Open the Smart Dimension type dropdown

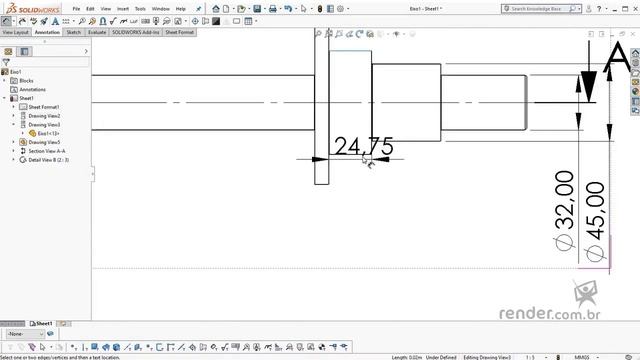click(14, 21)
